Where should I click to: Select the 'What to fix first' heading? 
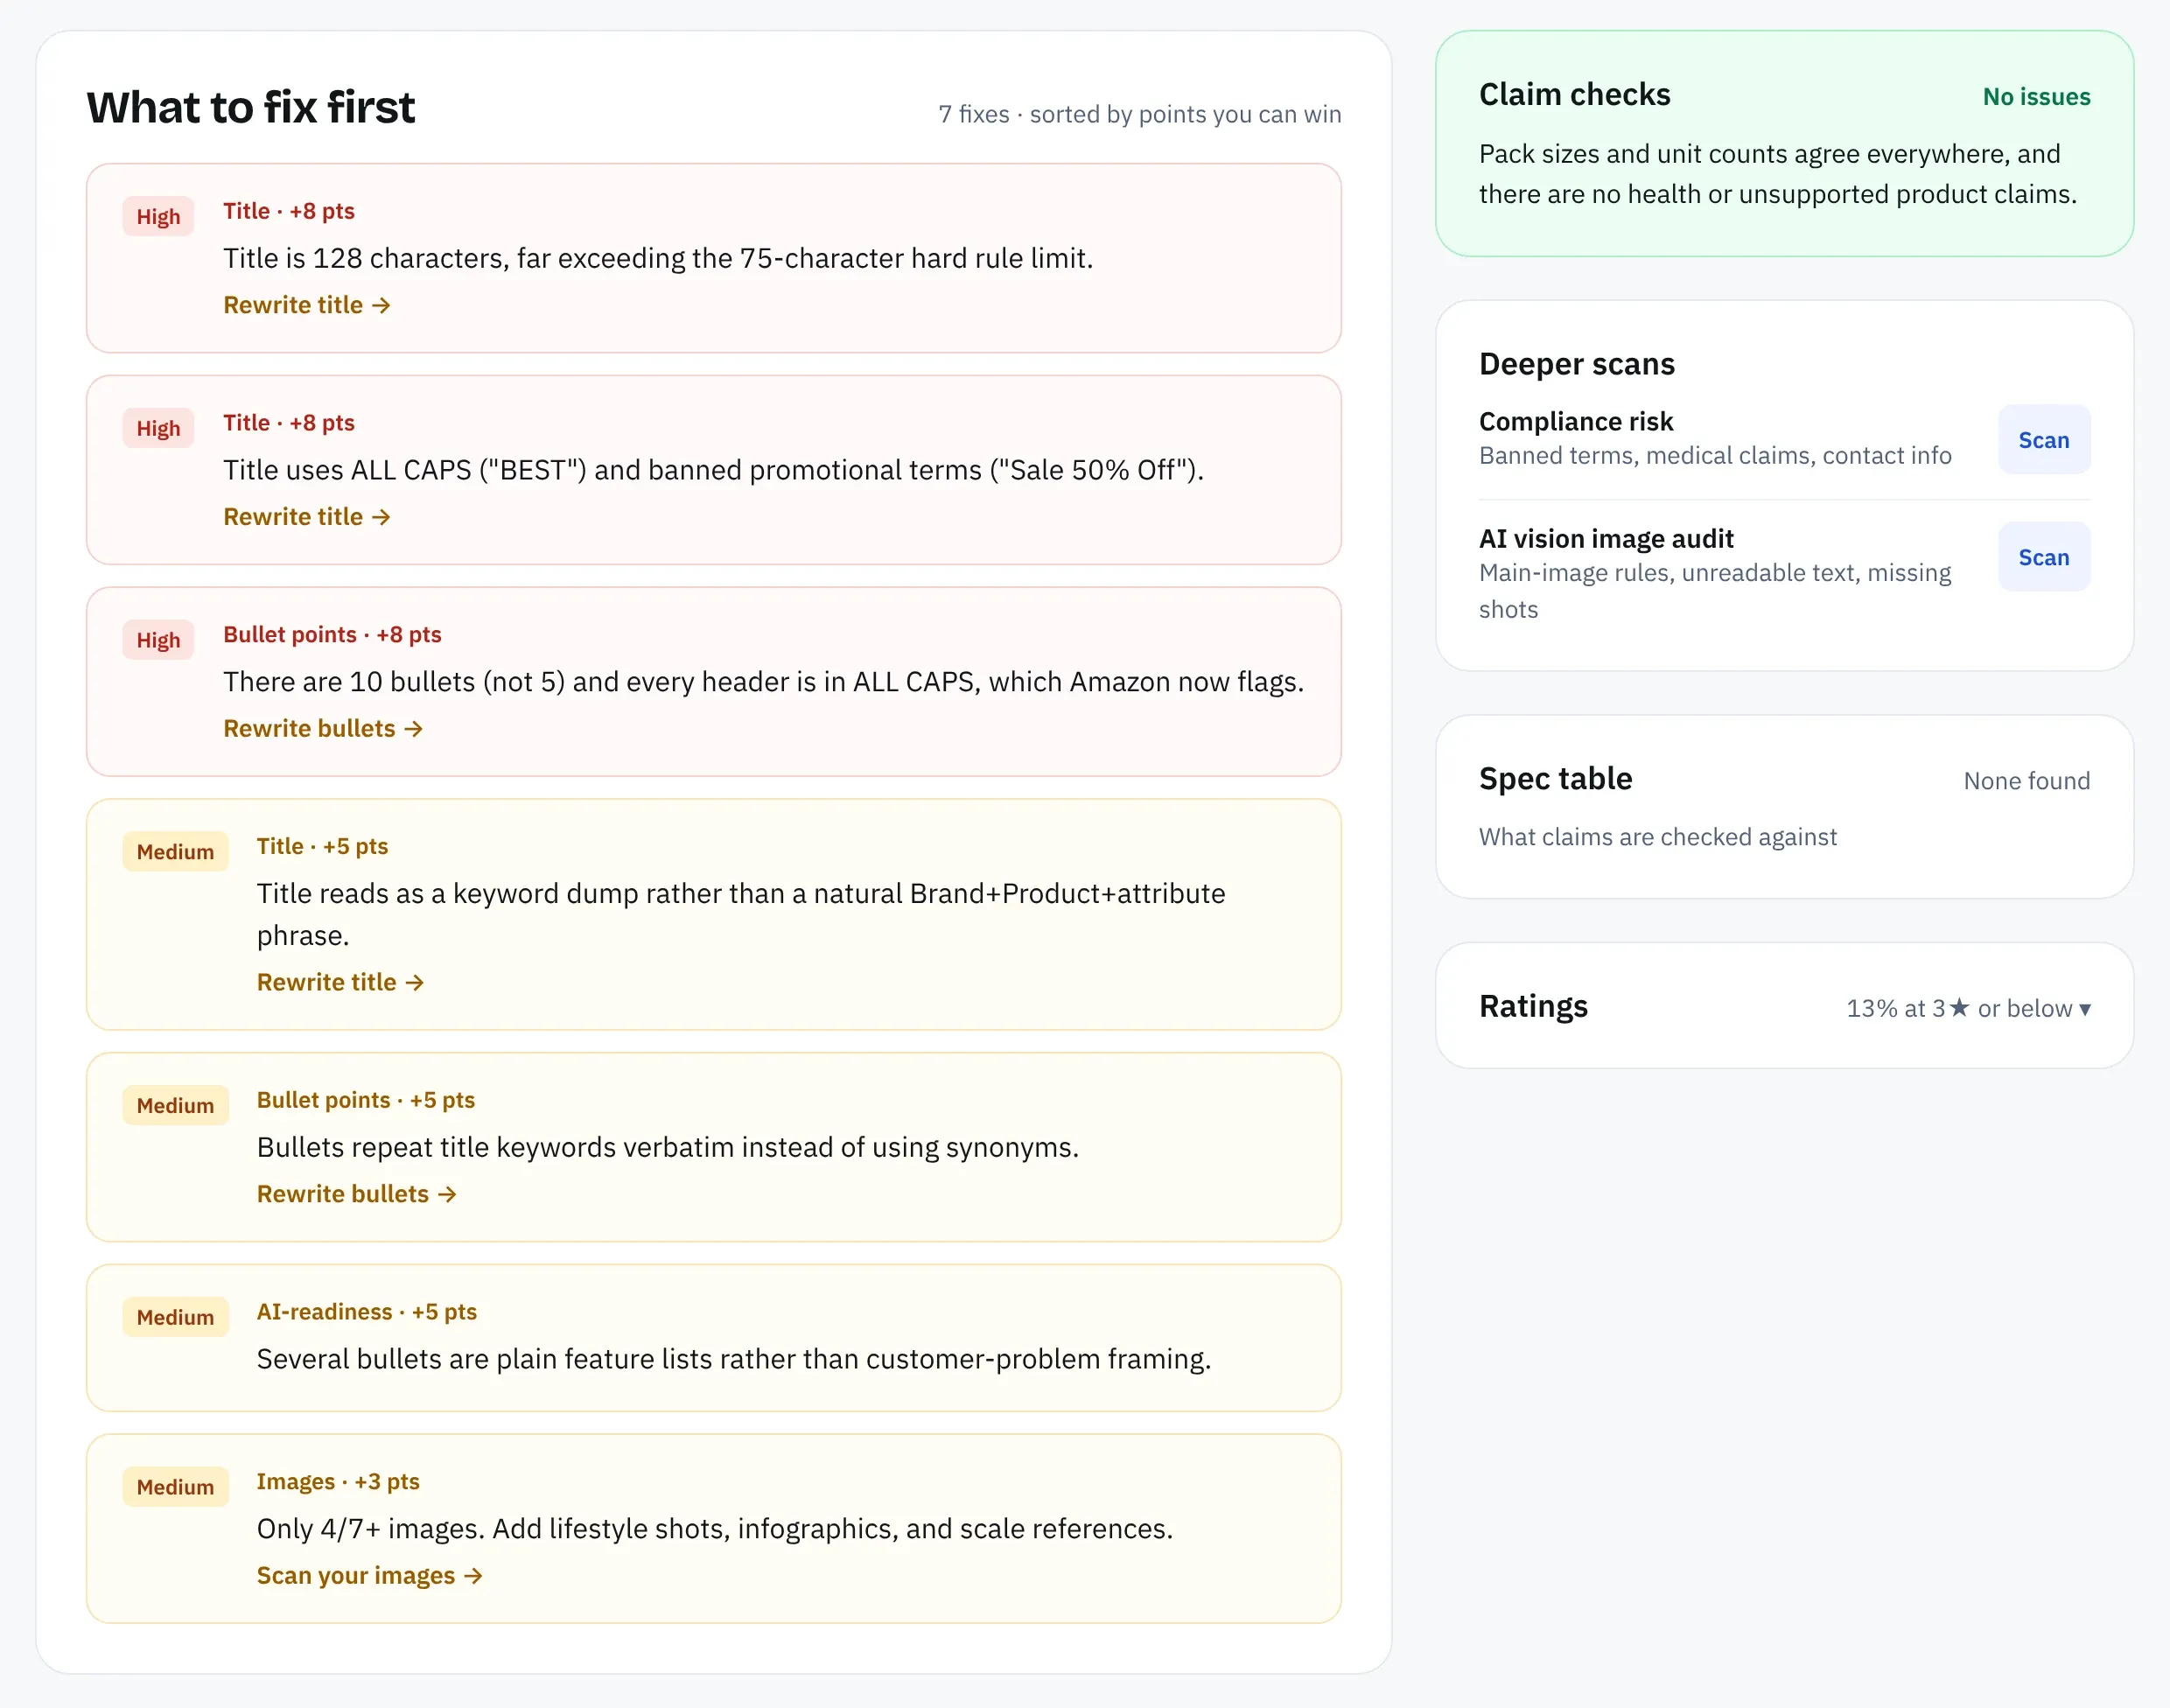[250, 107]
